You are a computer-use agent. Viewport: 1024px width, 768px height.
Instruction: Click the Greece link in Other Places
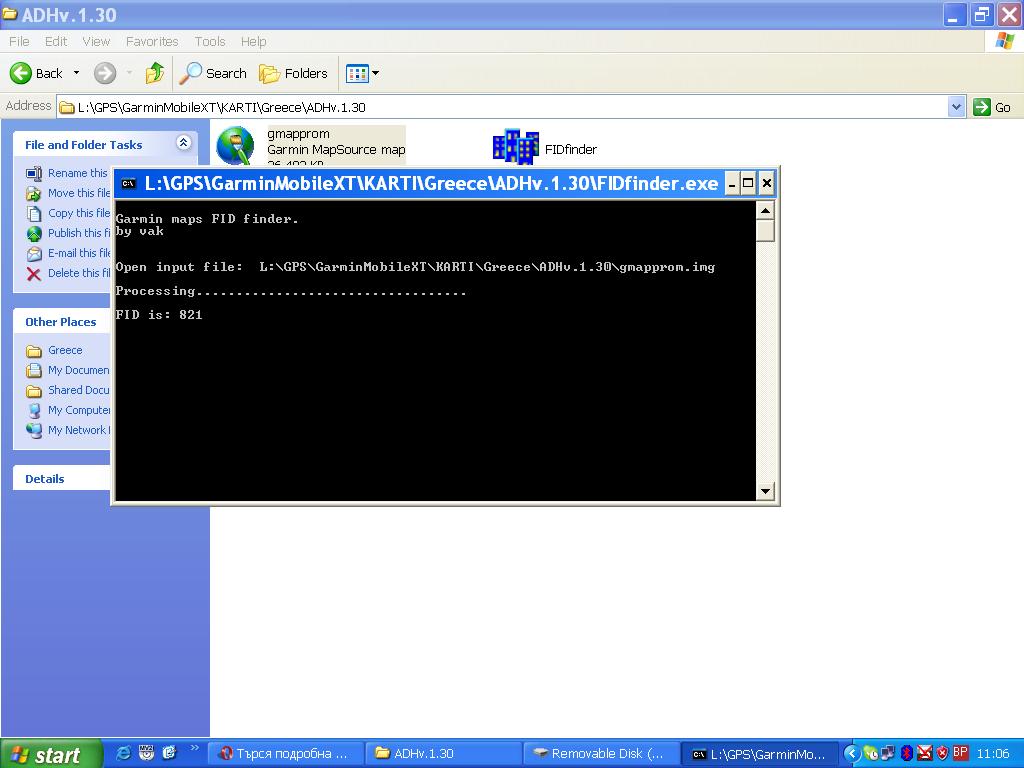pyautogui.click(x=65, y=350)
